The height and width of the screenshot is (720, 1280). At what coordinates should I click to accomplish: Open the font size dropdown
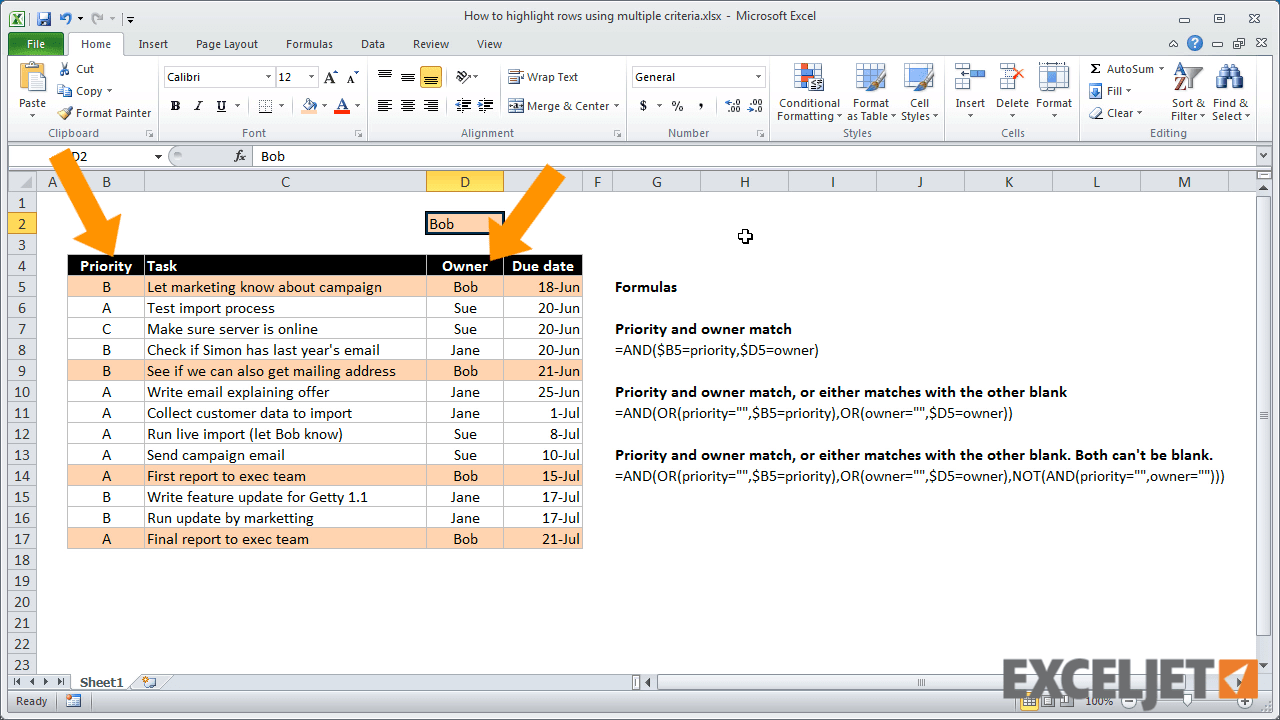coord(309,77)
